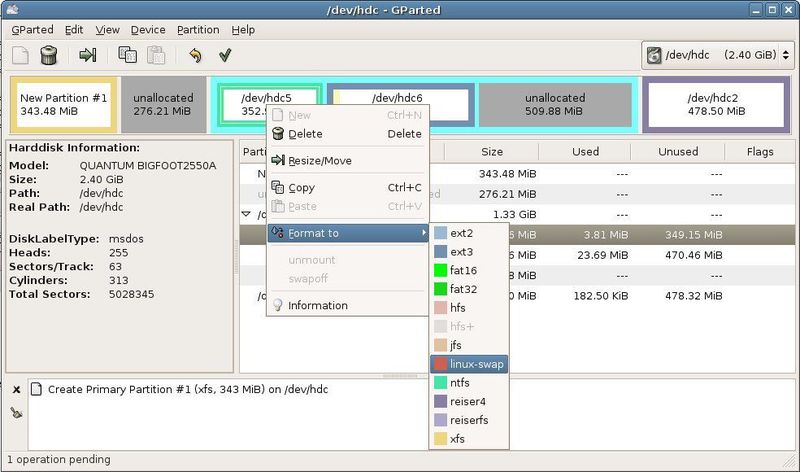This screenshot has width=800, height=472.
Task: Open the /dev/hdc device selector dropdown
Action: 716,55
